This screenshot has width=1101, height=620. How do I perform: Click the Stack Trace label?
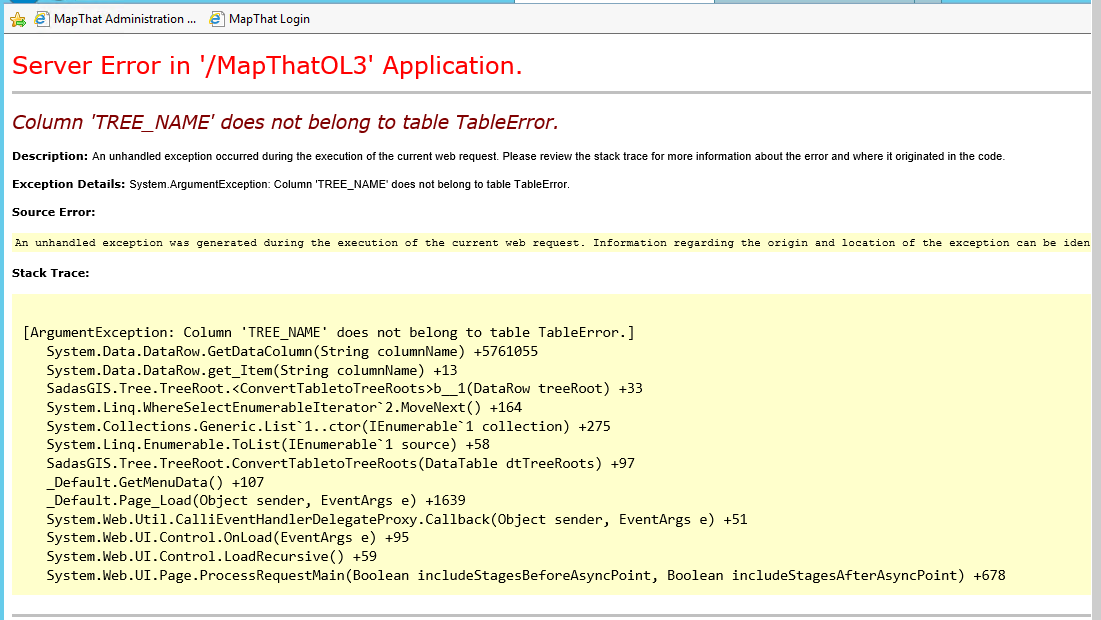point(51,273)
